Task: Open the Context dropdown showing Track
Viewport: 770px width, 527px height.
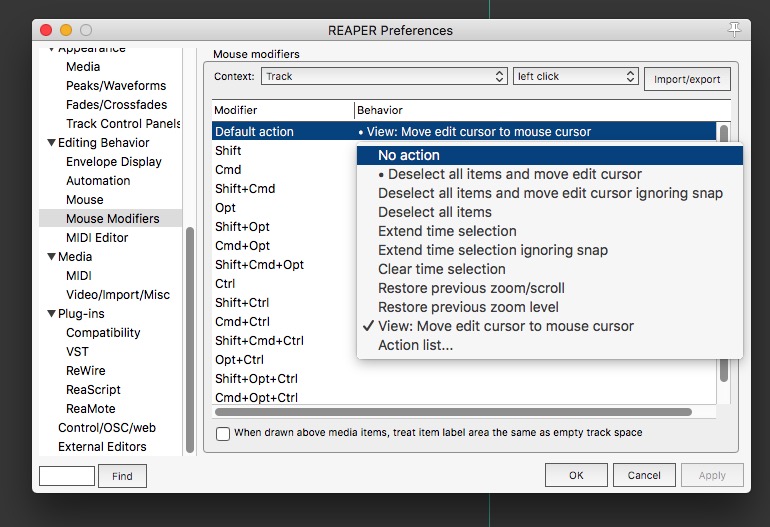Action: [385, 76]
